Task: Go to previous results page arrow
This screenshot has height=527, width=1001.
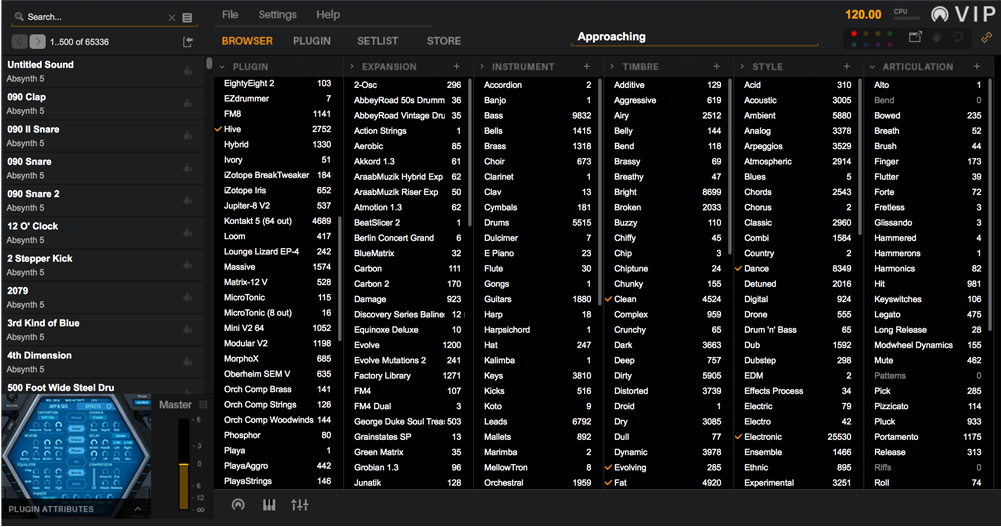Action: tap(20, 41)
